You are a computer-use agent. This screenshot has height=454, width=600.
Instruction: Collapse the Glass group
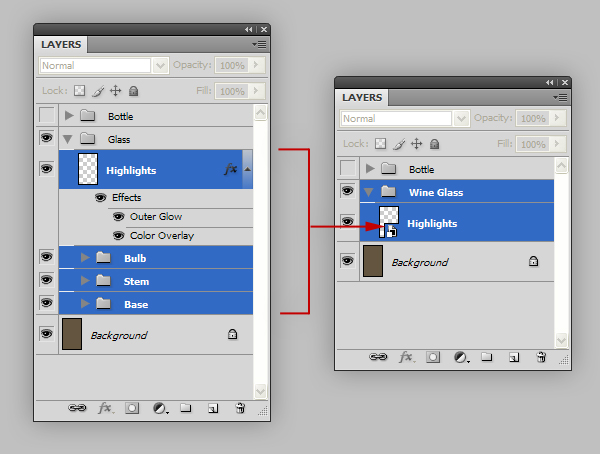(68, 139)
